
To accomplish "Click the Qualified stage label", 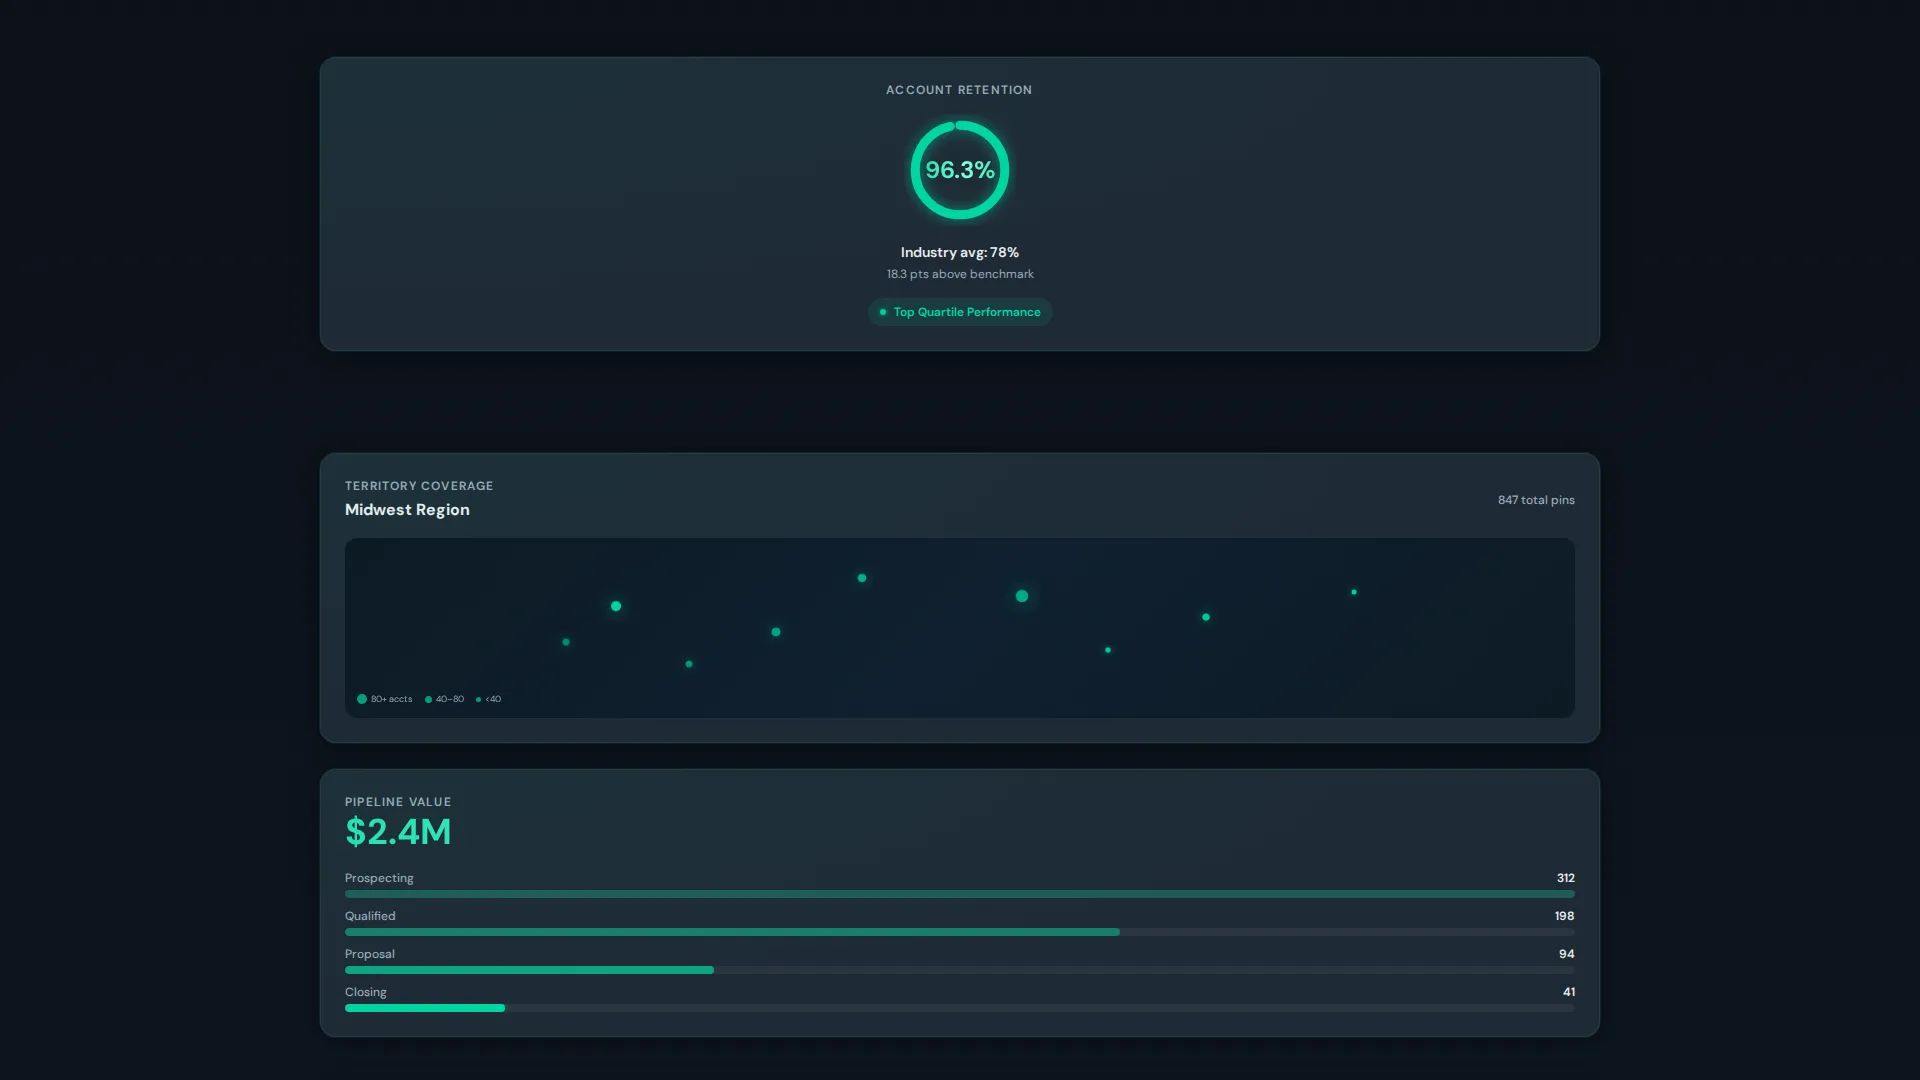I will point(370,916).
